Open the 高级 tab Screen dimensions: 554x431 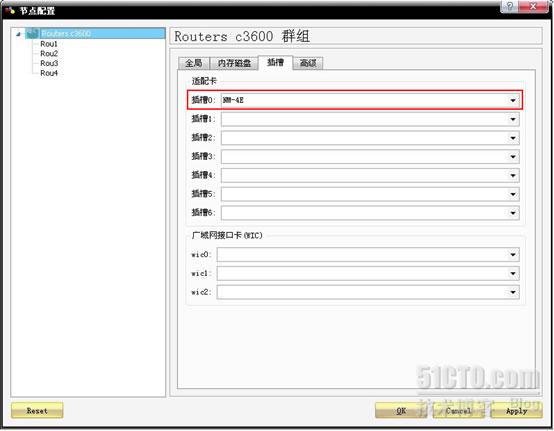(x=308, y=63)
